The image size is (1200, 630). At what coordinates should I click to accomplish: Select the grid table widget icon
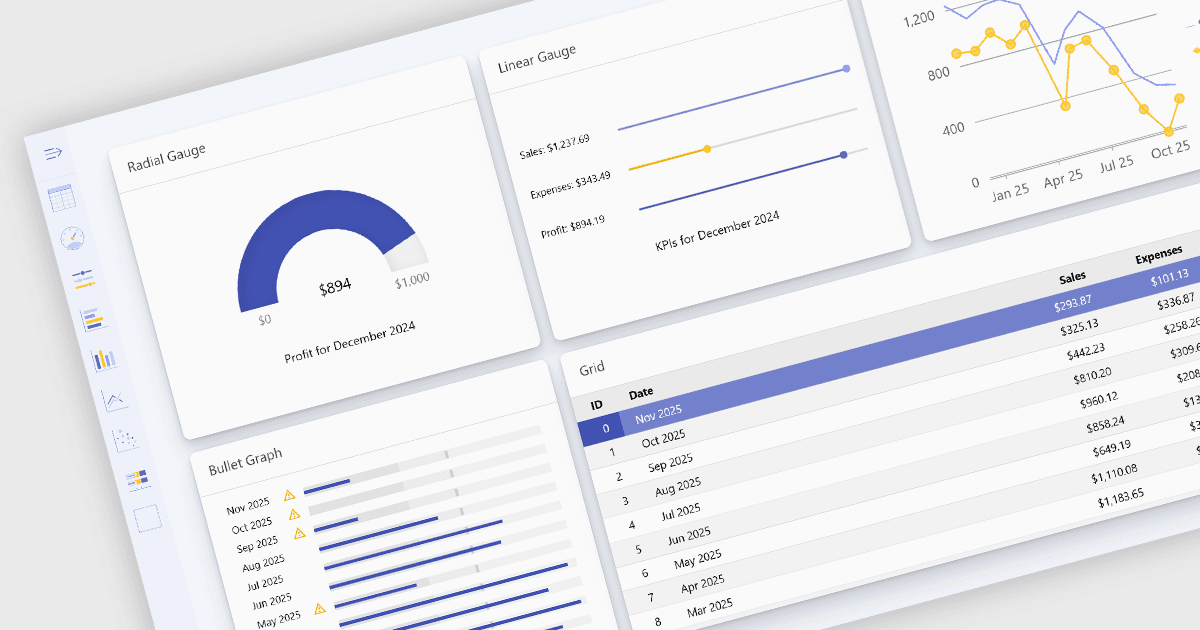[62, 196]
